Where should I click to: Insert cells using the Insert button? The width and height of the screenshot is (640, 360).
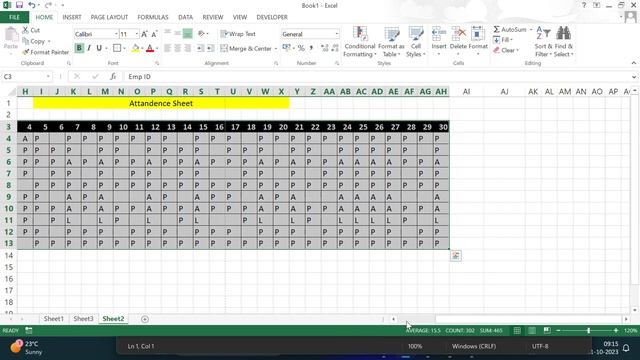[439, 42]
